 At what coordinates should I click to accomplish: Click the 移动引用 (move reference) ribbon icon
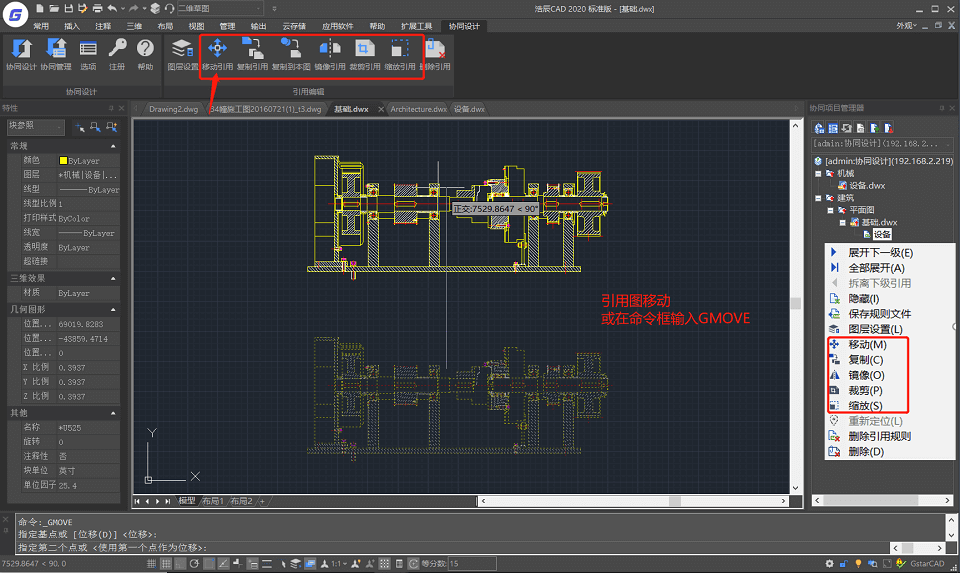point(217,48)
